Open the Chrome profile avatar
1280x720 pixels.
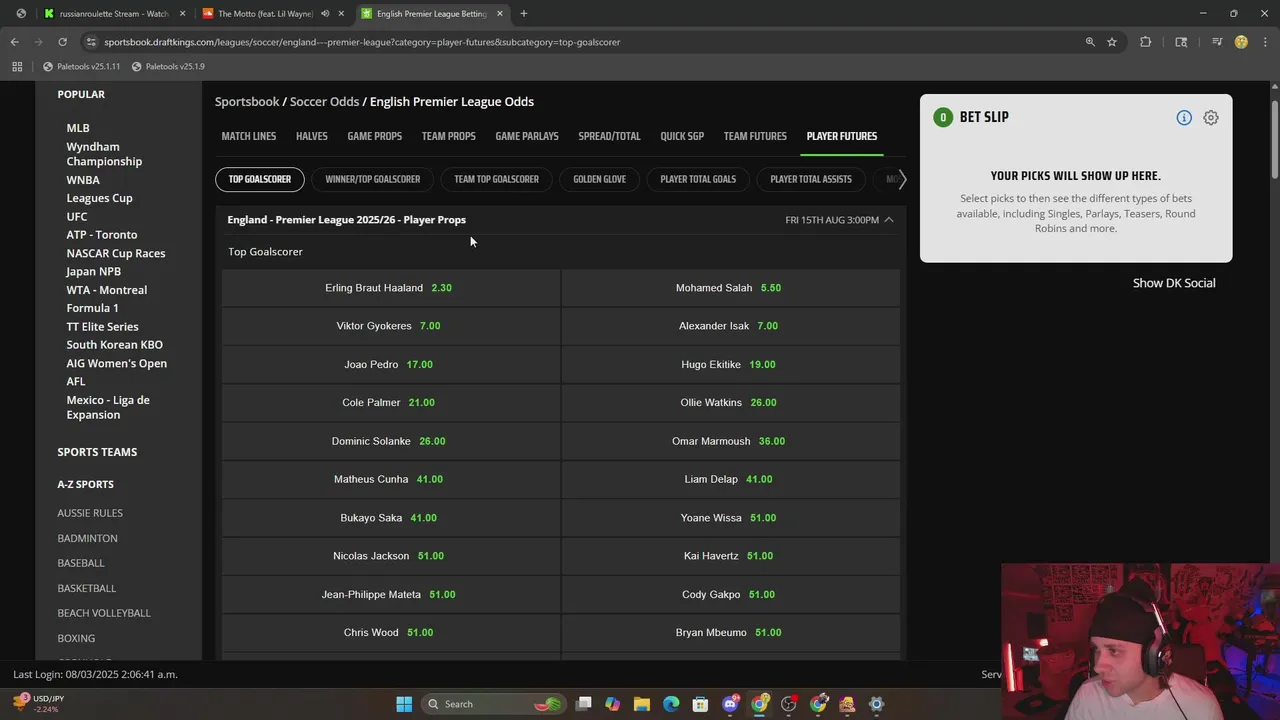[1241, 42]
